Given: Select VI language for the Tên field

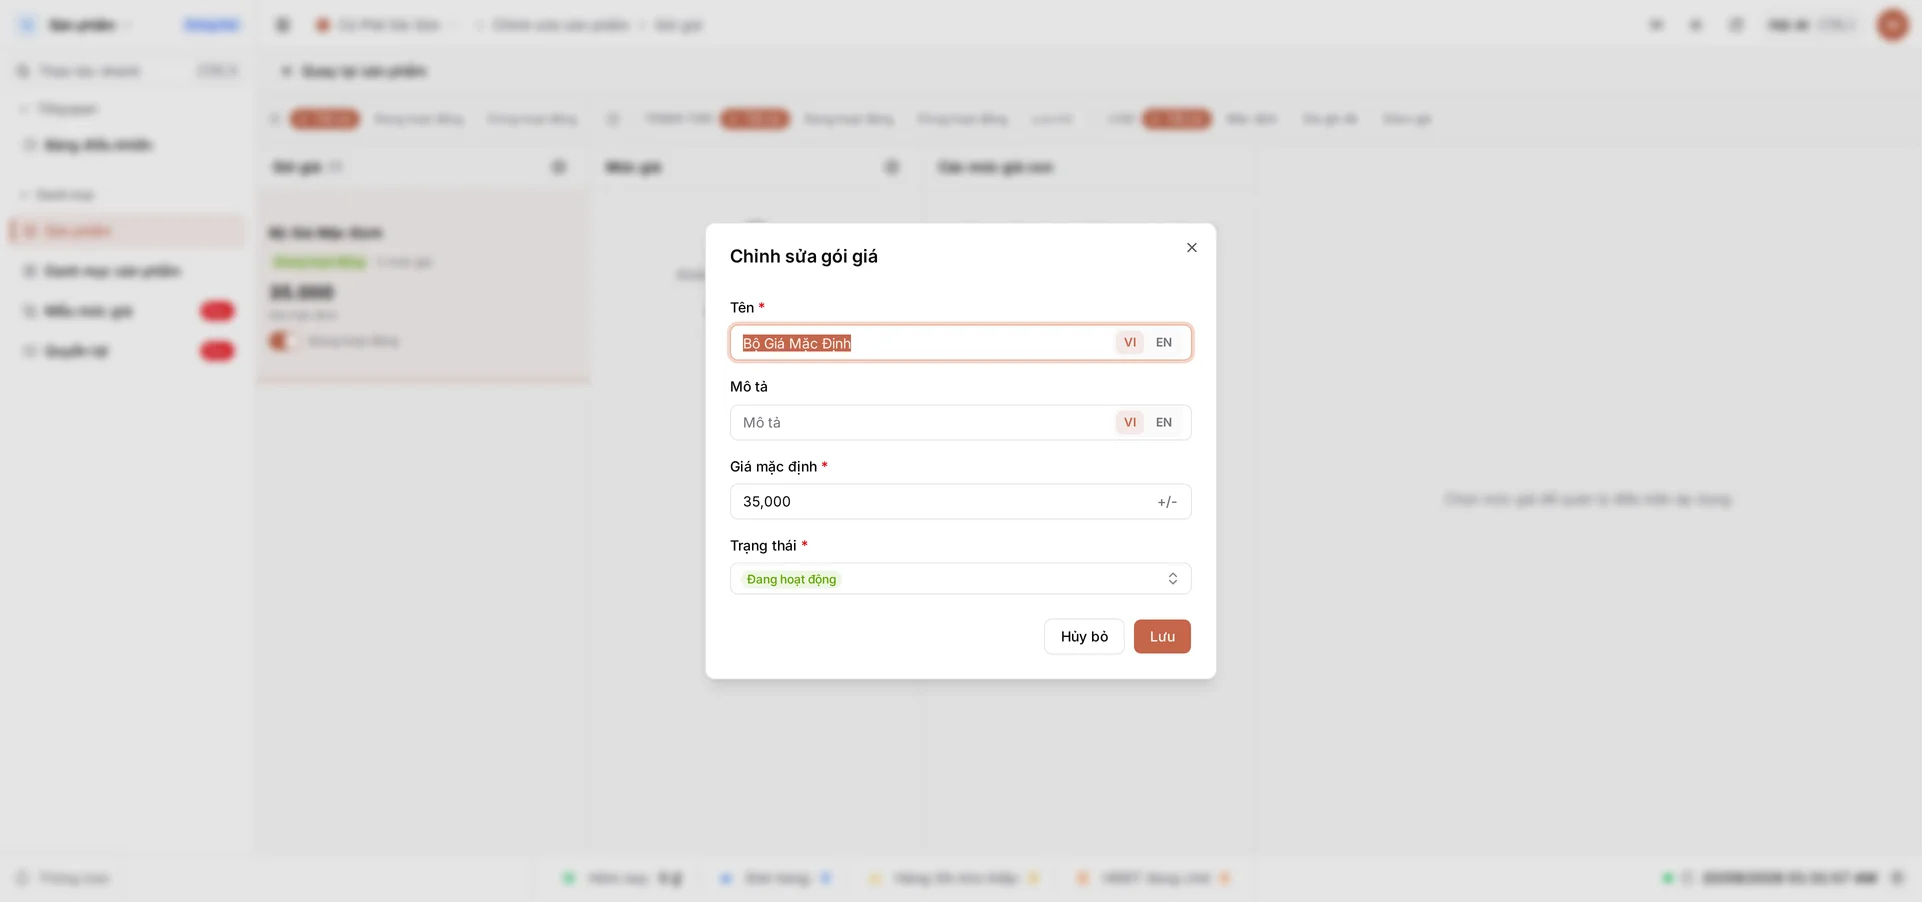Looking at the screenshot, I should pyautogui.click(x=1129, y=343).
